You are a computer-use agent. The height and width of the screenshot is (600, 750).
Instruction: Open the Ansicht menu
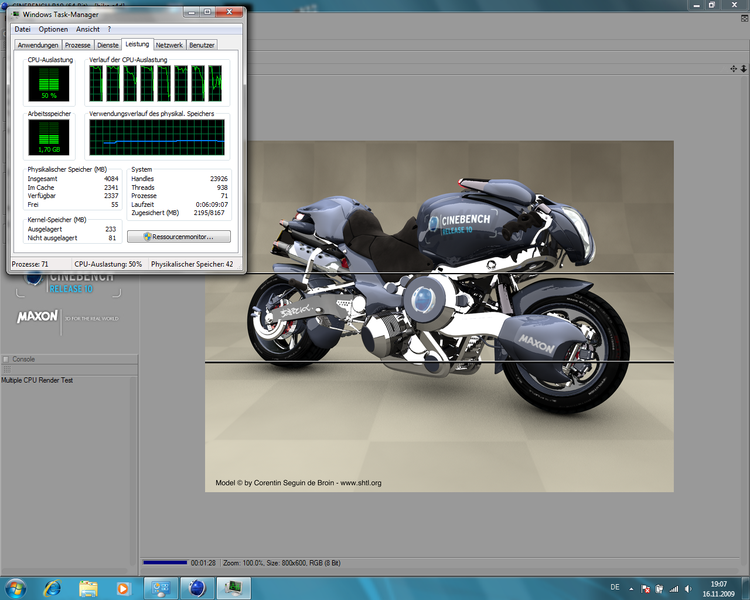(x=88, y=29)
